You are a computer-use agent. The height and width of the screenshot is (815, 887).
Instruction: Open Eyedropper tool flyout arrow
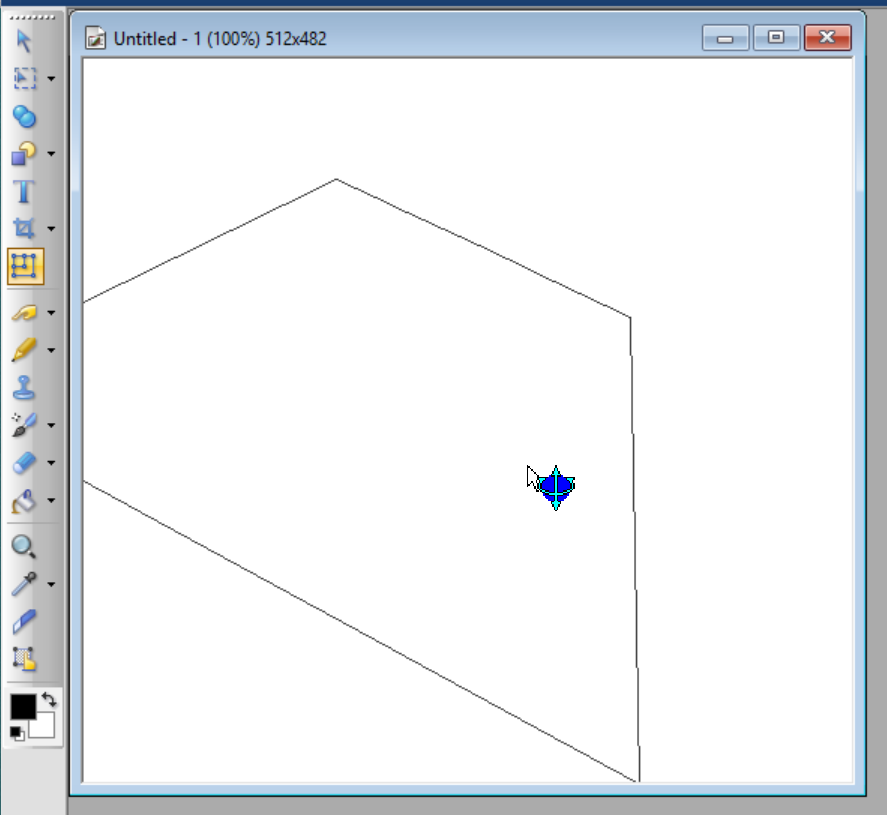(51, 584)
